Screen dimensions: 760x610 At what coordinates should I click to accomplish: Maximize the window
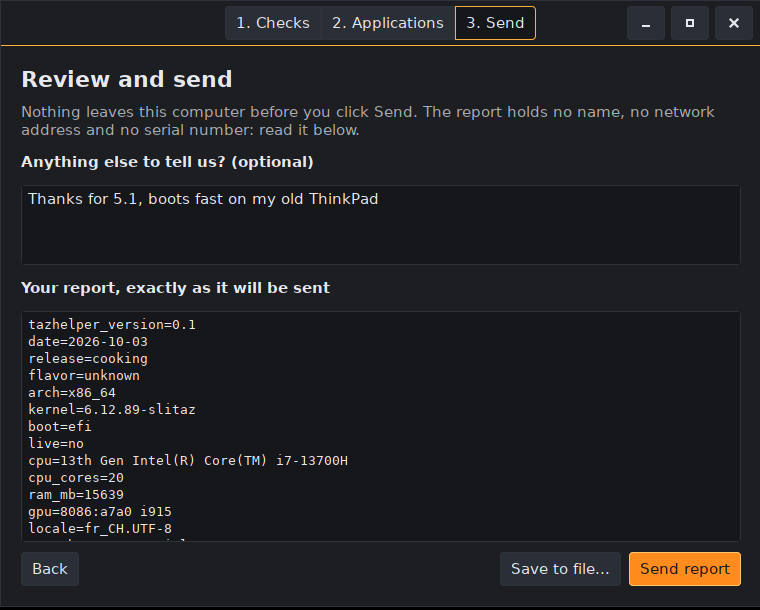(690, 23)
